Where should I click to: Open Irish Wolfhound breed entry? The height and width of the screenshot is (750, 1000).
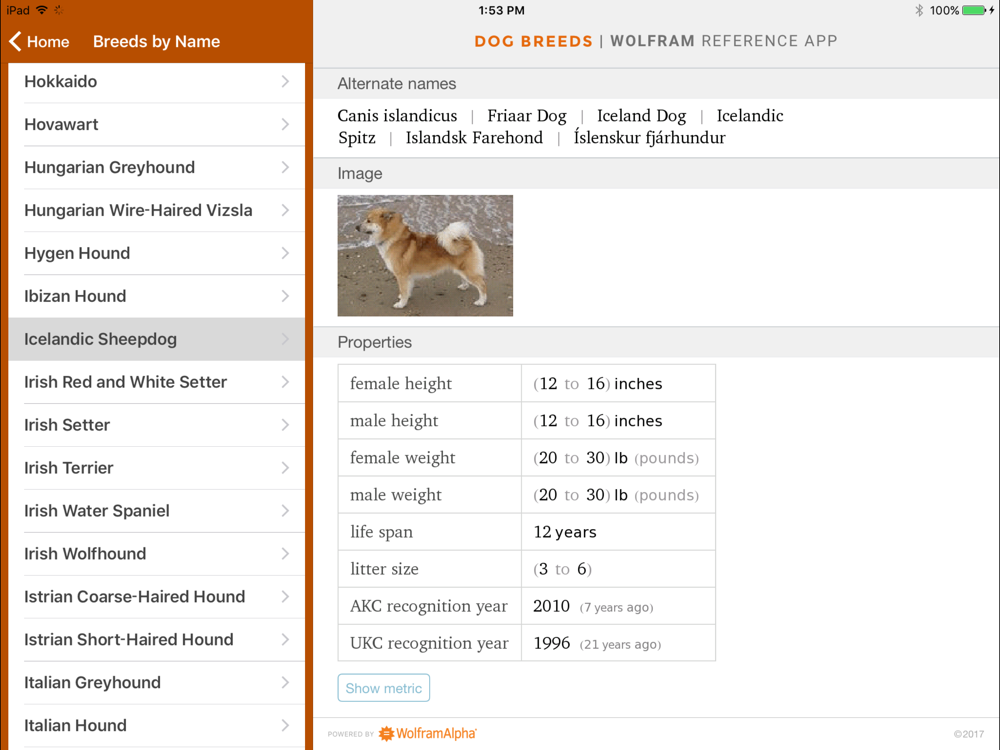(x=157, y=554)
